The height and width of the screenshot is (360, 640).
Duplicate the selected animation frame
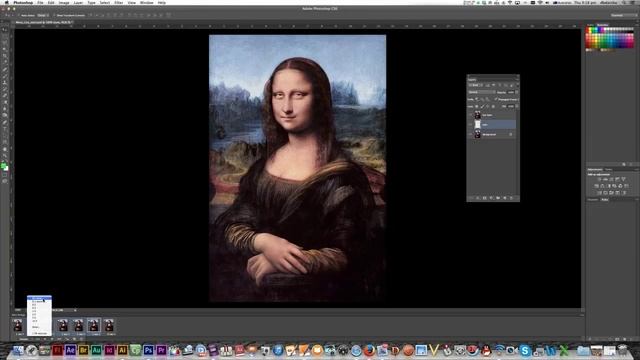point(74,339)
